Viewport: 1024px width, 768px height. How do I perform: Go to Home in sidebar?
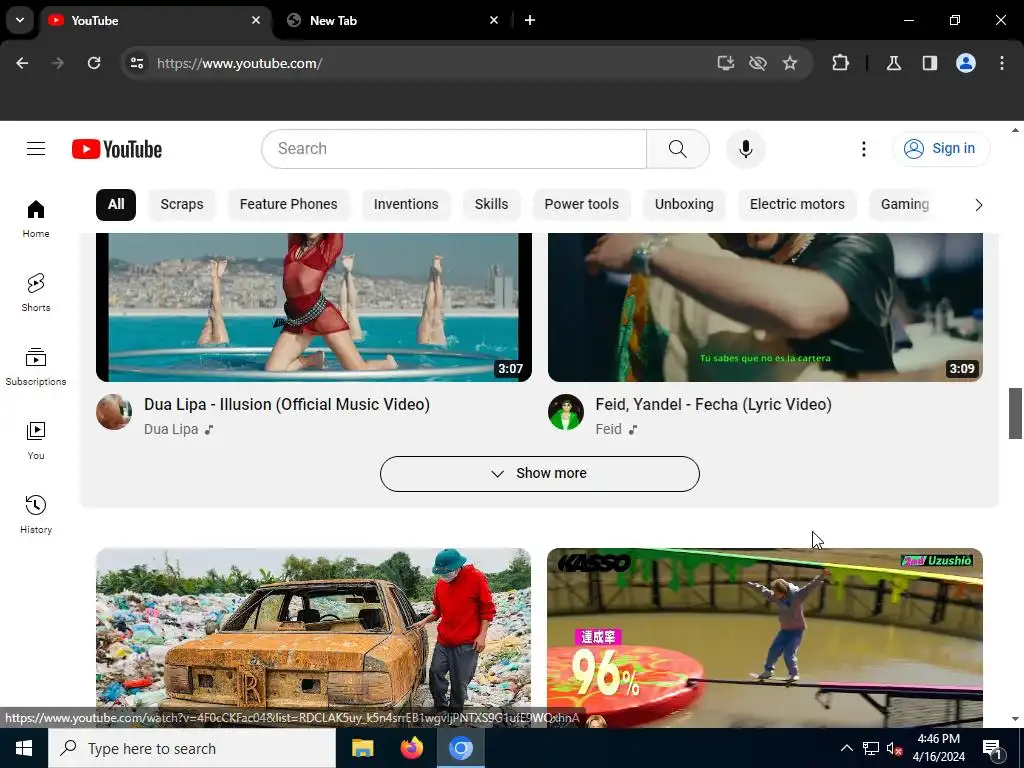36,219
